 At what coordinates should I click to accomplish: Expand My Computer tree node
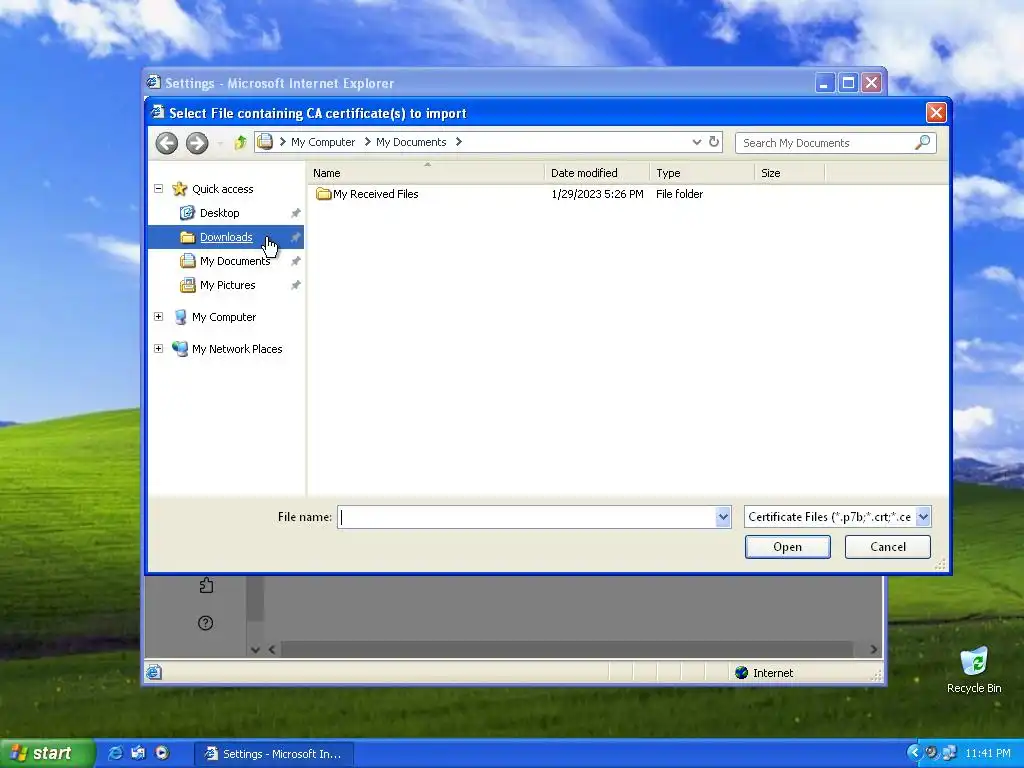point(158,316)
